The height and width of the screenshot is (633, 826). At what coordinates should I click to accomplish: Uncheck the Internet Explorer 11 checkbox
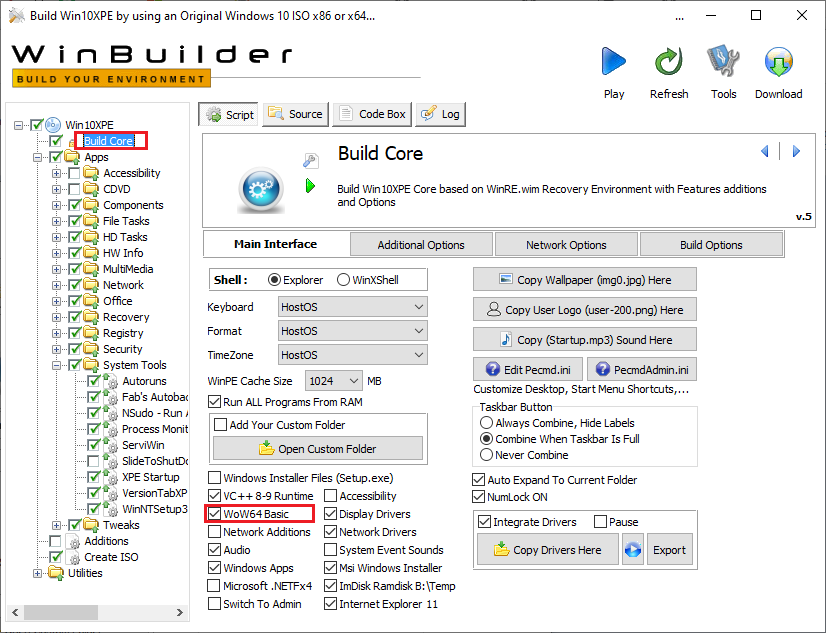(330, 604)
